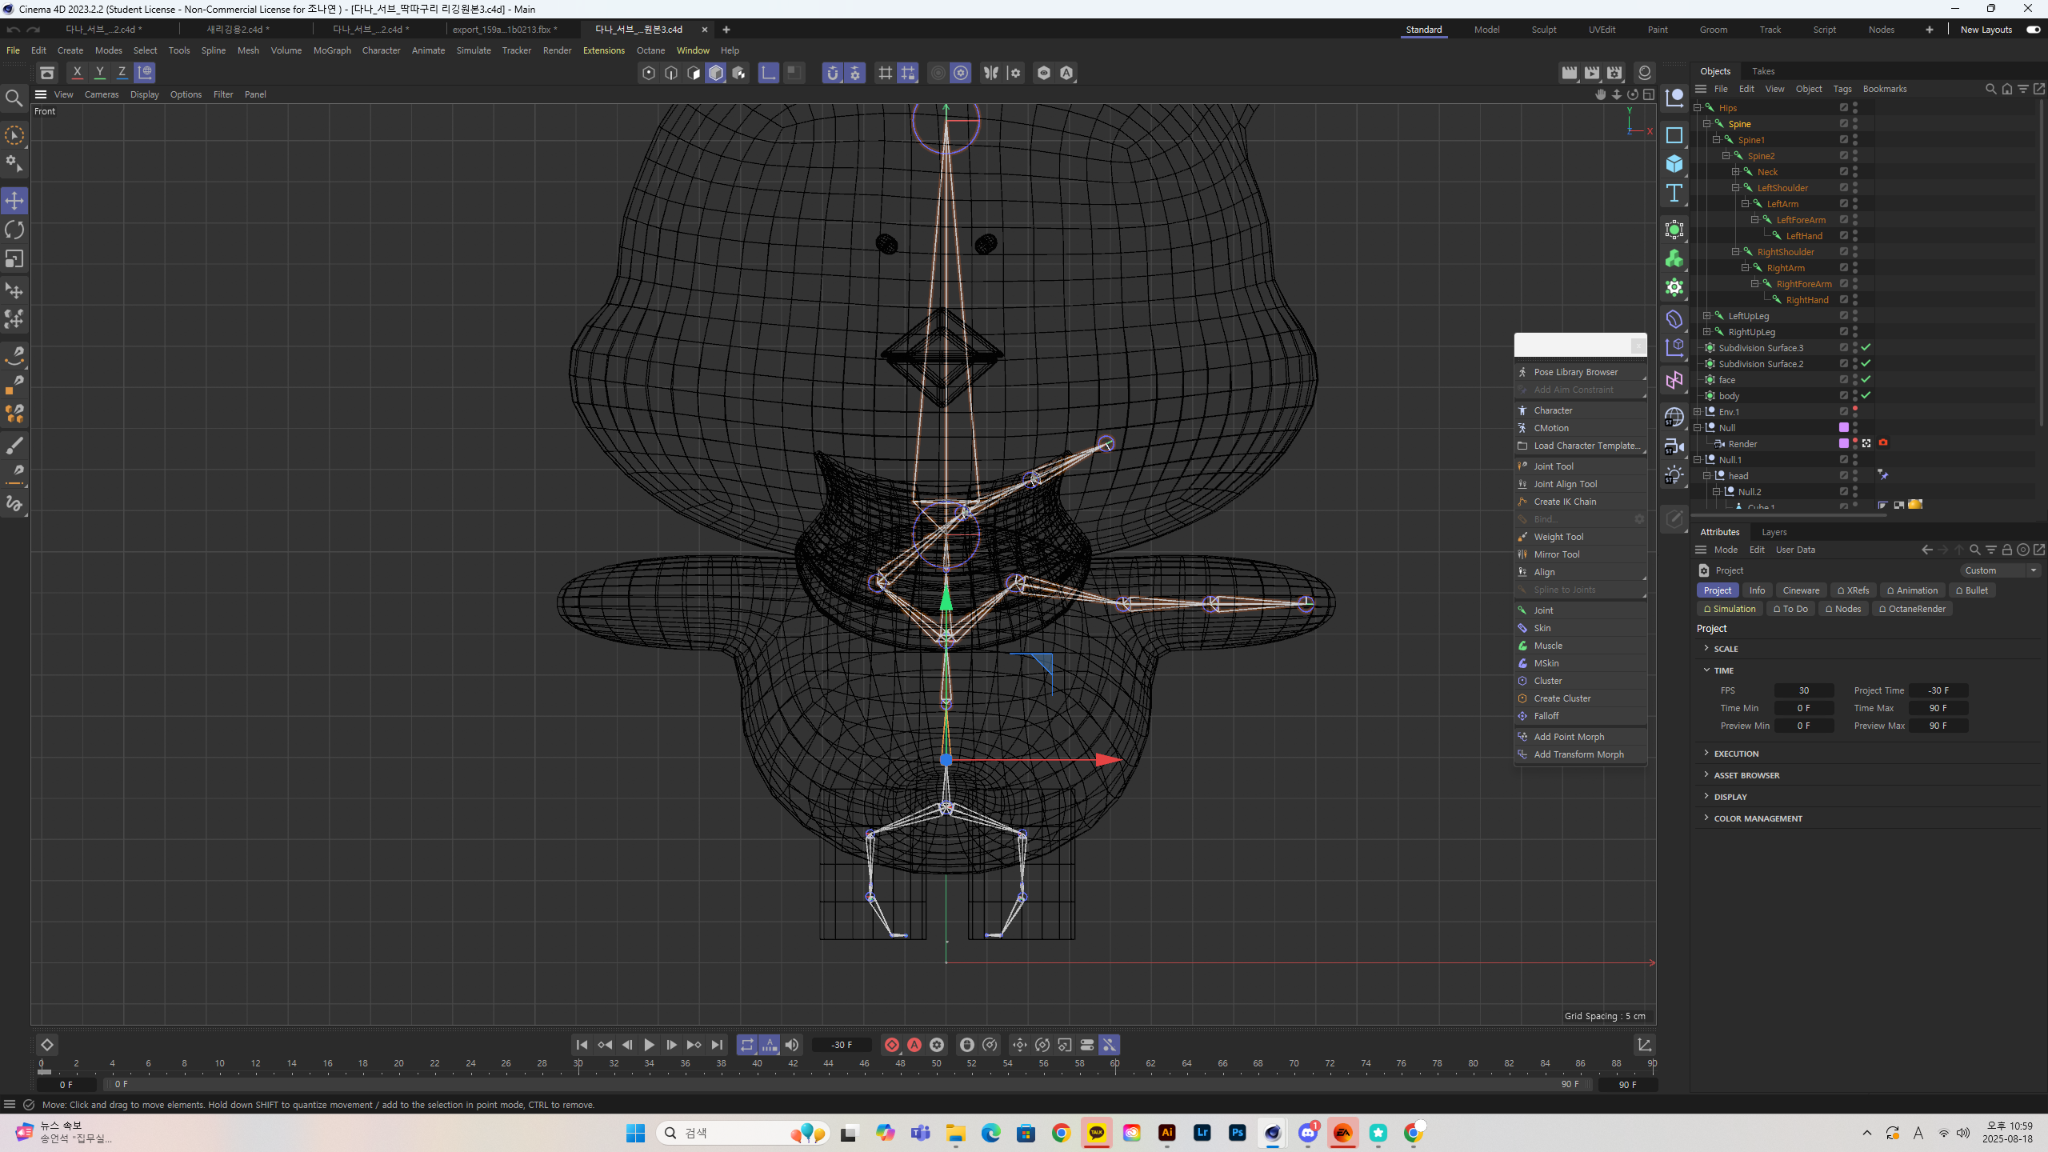Toggle the X axis lock
The image size is (2048, 1152).
[77, 72]
